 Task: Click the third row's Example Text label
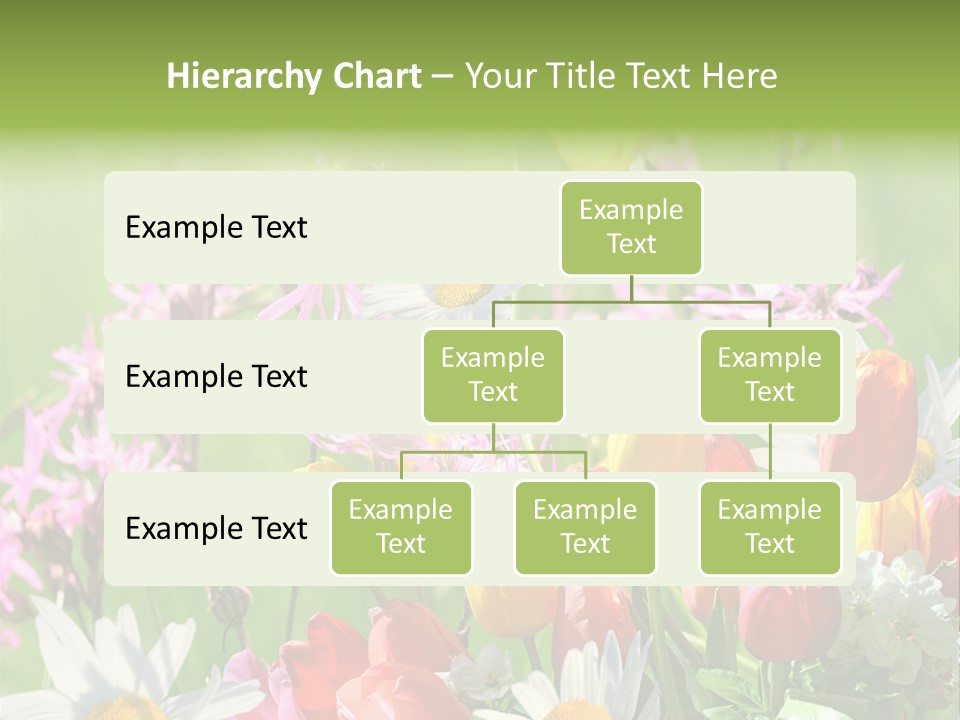[216, 529]
